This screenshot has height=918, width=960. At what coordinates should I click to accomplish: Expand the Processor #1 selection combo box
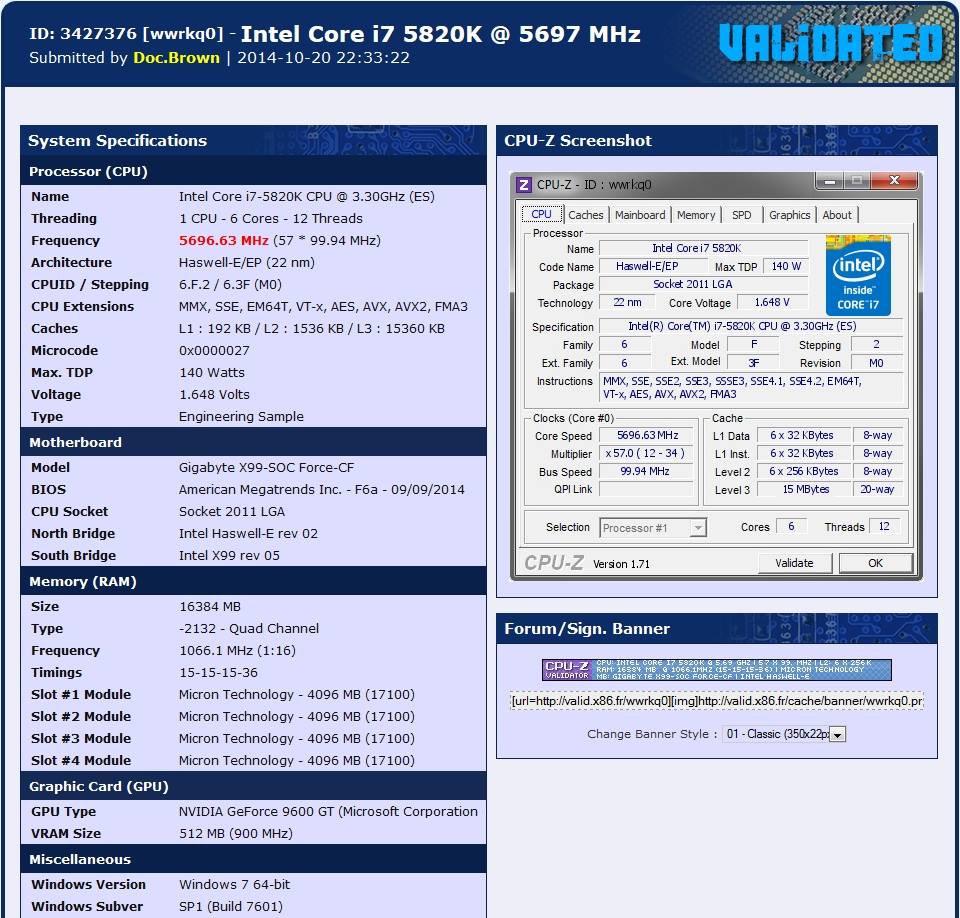[x=653, y=527]
